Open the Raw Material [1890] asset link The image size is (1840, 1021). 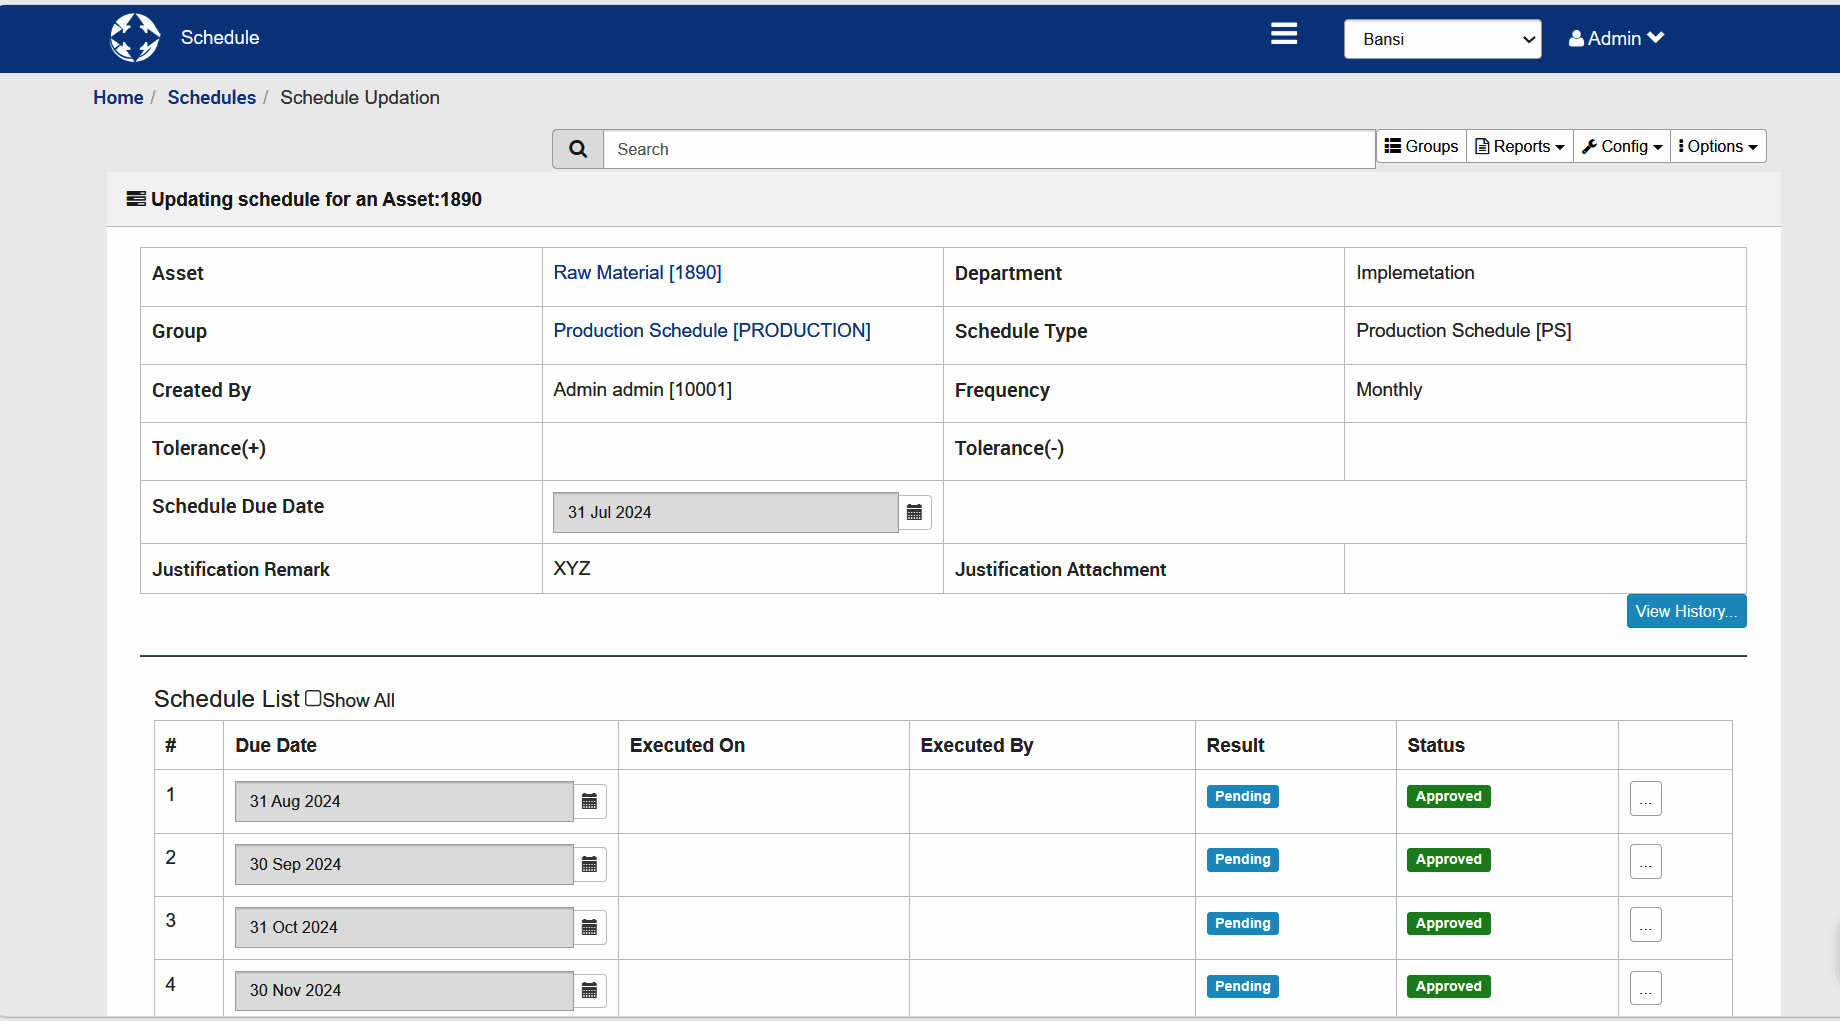pyautogui.click(x=637, y=272)
